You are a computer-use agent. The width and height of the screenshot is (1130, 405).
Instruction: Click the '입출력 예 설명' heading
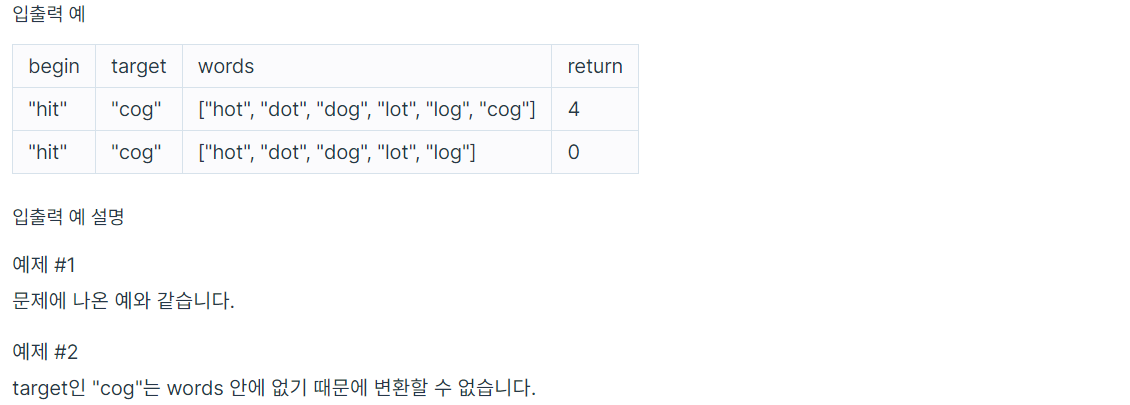point(68,218)
